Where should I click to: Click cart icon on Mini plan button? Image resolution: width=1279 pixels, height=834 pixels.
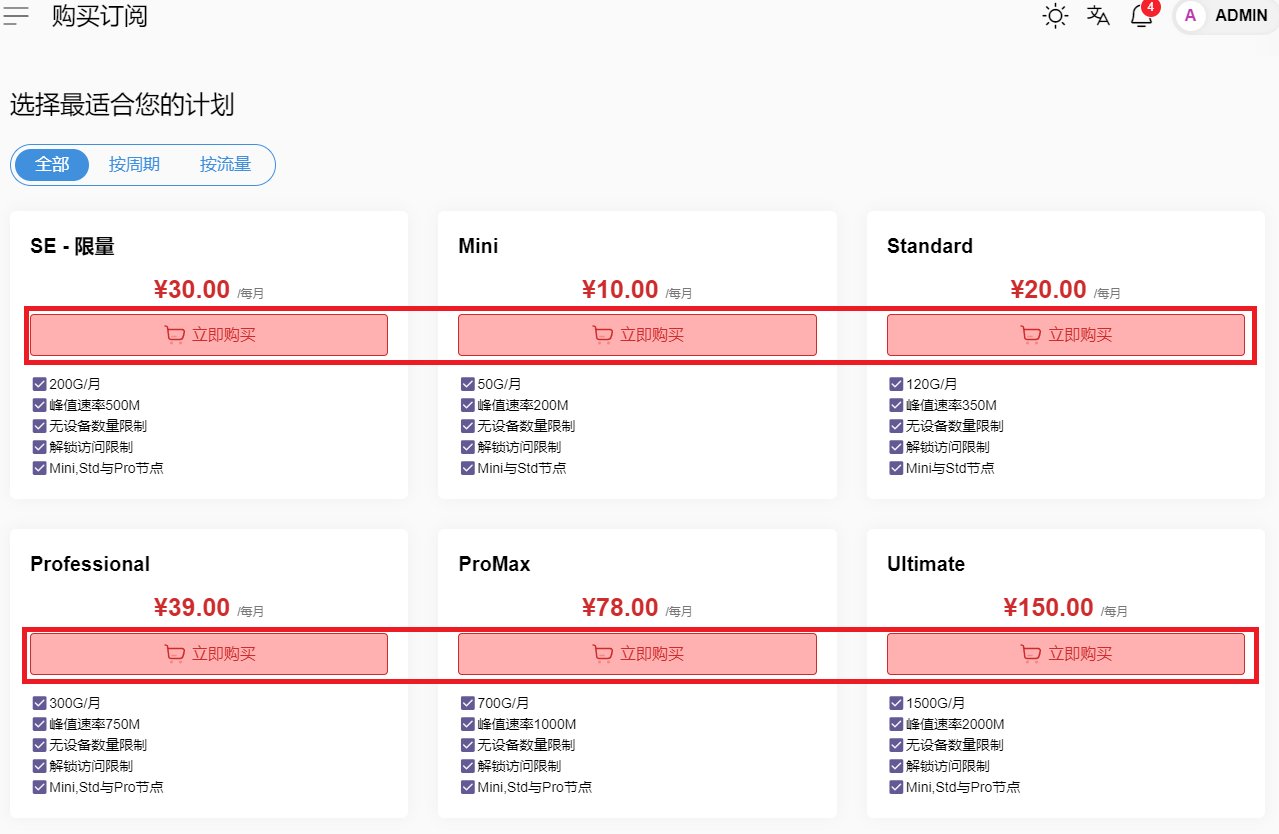[x=602, y=335]
